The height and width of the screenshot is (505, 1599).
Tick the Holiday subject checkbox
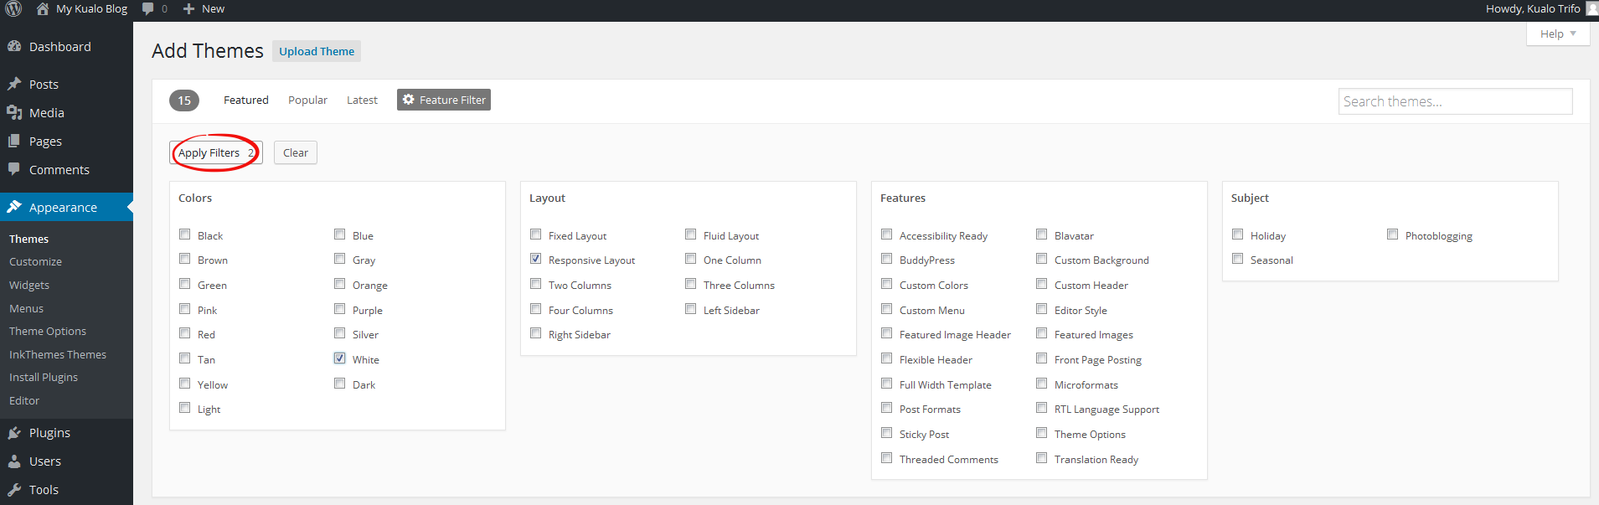[1238, 234]
